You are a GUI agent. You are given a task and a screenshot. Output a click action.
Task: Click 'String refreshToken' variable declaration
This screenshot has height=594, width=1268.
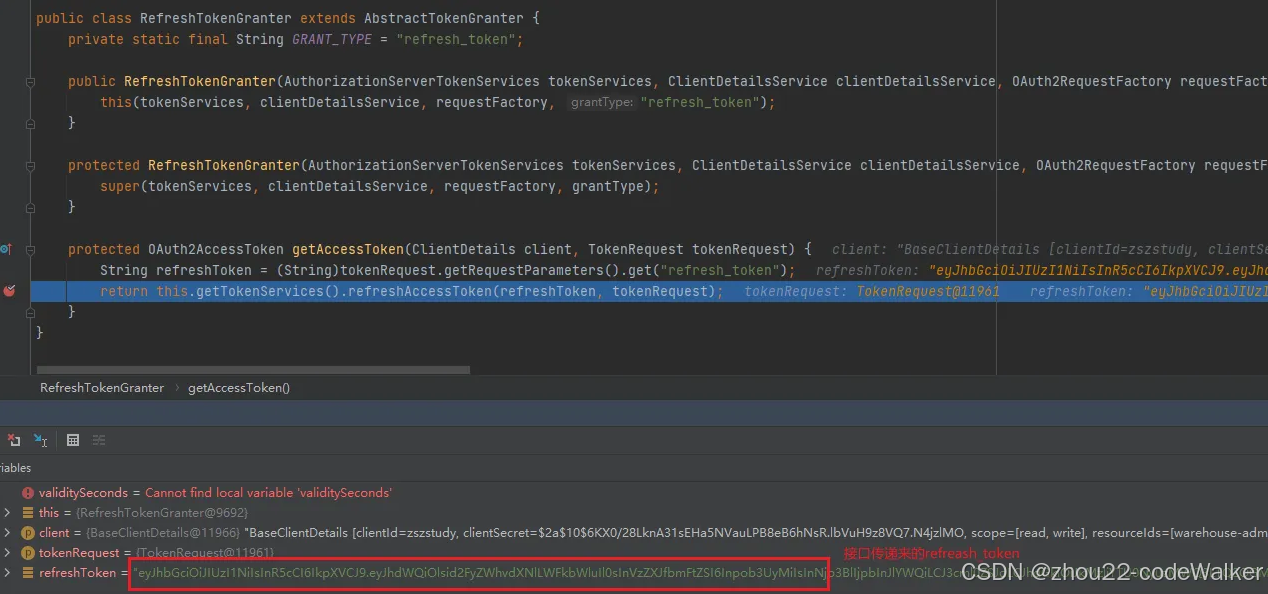click(x=172, y=270)
